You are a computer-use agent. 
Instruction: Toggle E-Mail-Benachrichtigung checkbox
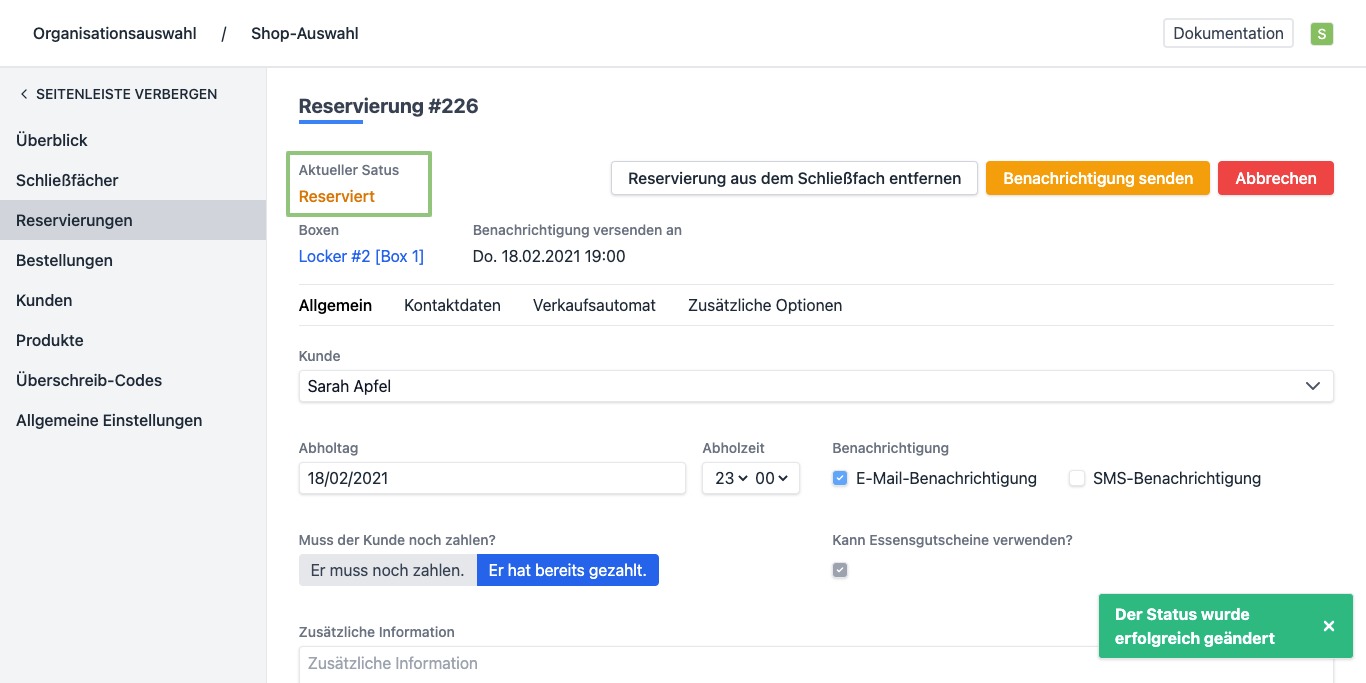tap(840, 479)
